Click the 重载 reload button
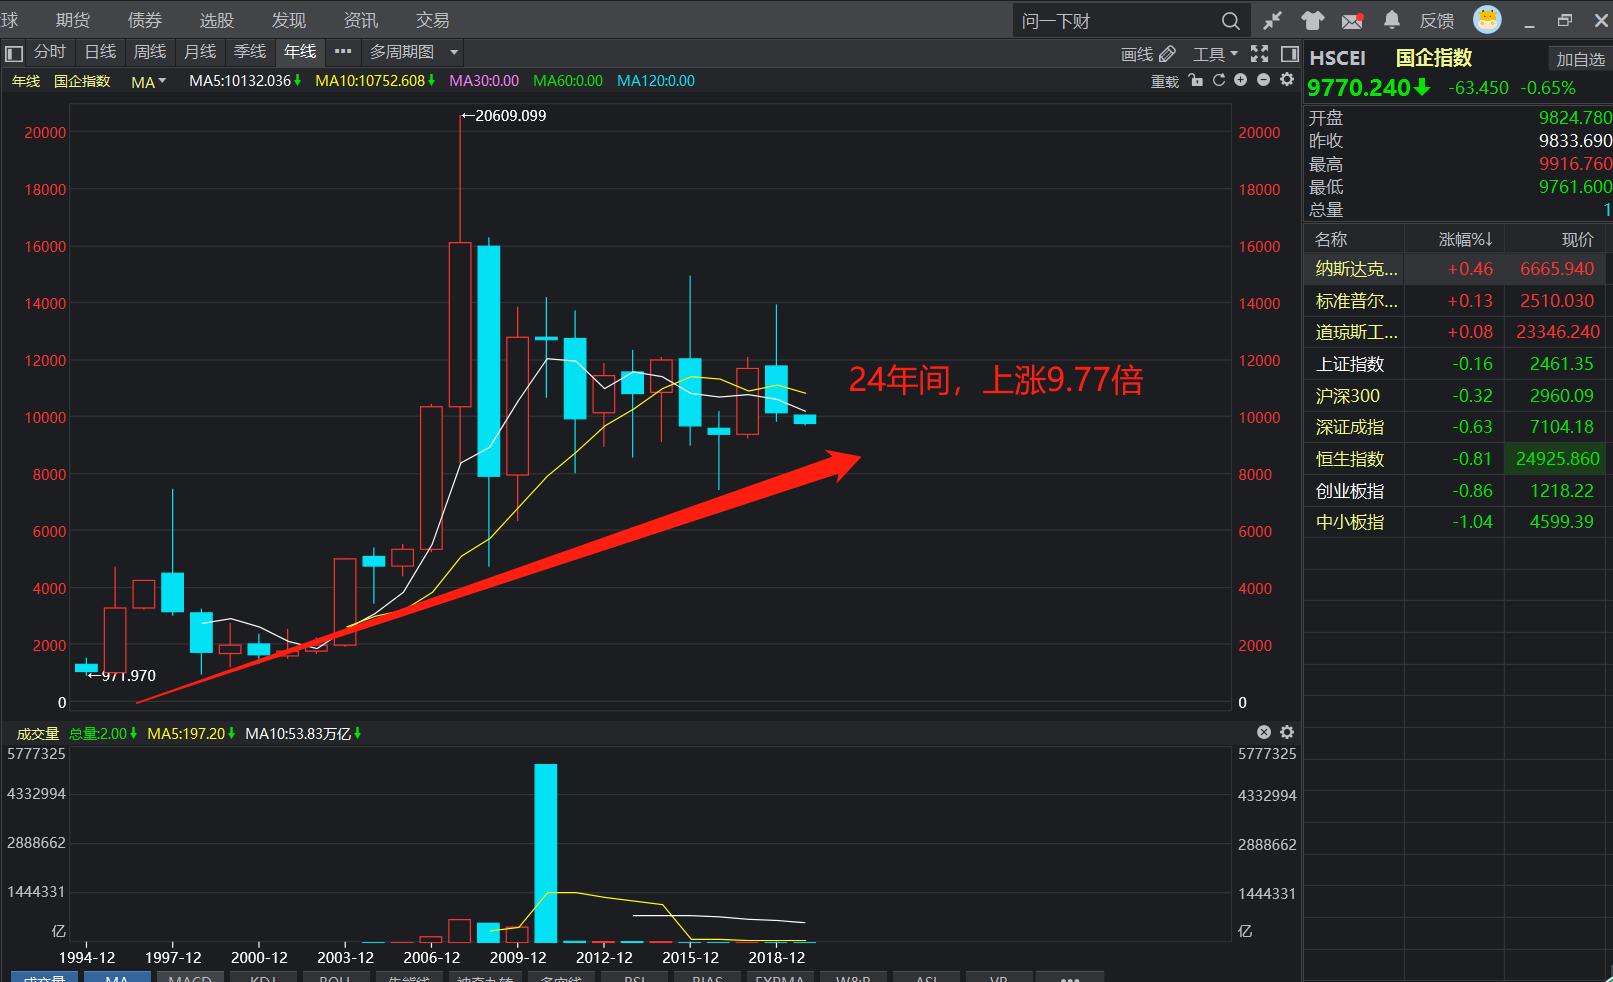This screenshot has height=982, width=1613. click(x=1165, y=82)
